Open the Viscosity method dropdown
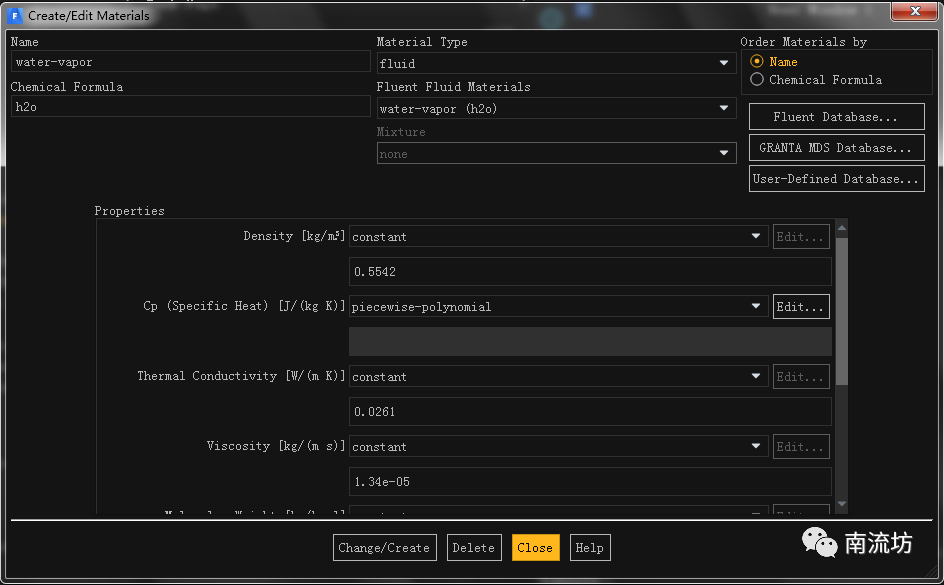Image resolution: width=944 pixels, height=585 pixels. point(558,447)
